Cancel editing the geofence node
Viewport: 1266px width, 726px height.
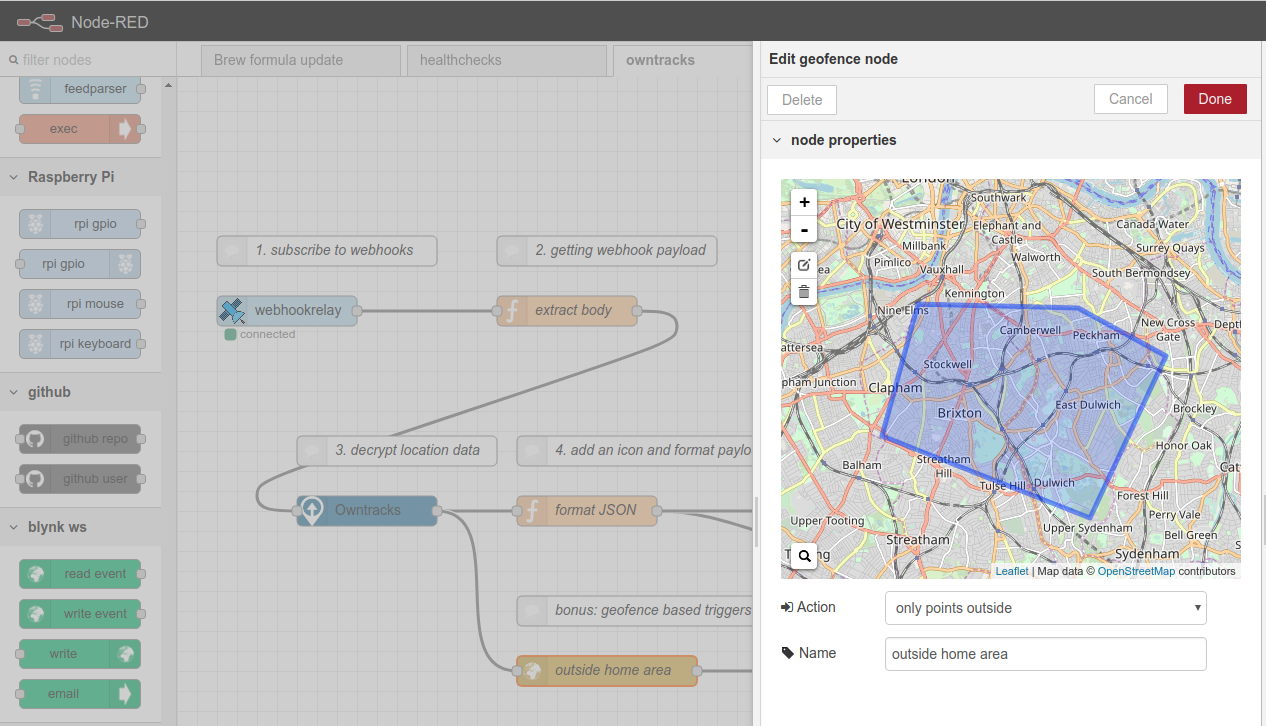1130,99
